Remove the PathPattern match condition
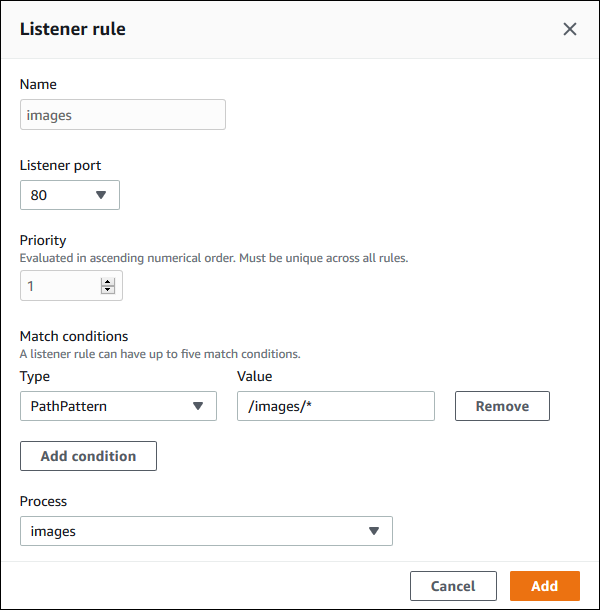 click(502, 406)
